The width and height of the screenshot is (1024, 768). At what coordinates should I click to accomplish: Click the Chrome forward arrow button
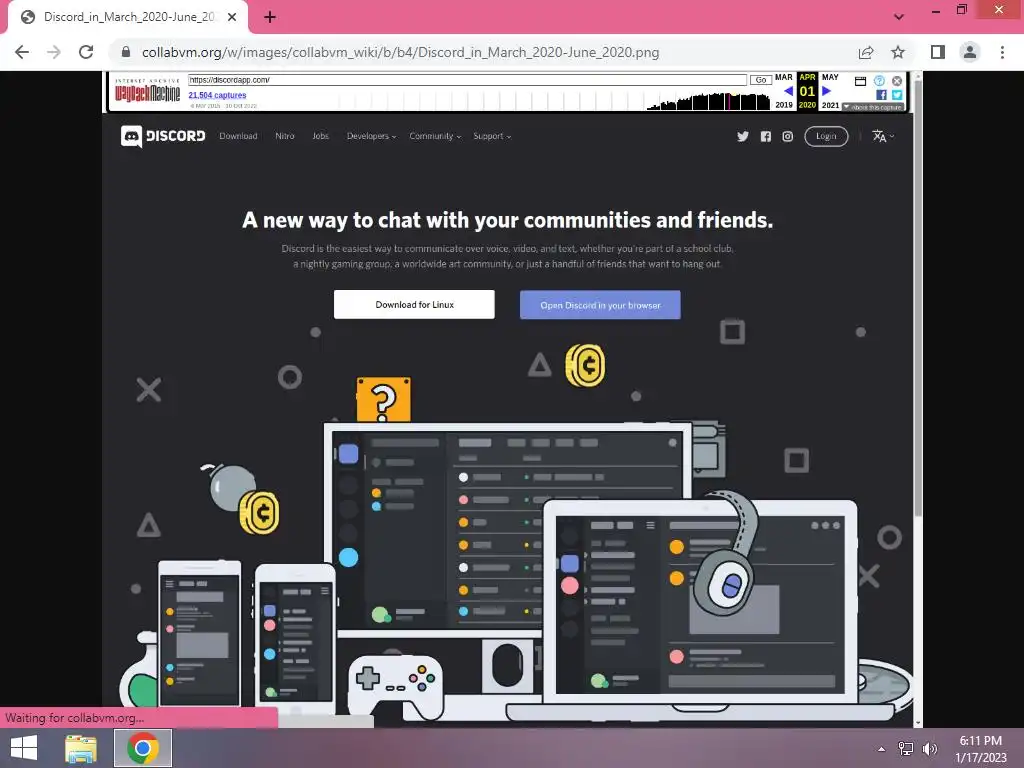click(54, 52)
